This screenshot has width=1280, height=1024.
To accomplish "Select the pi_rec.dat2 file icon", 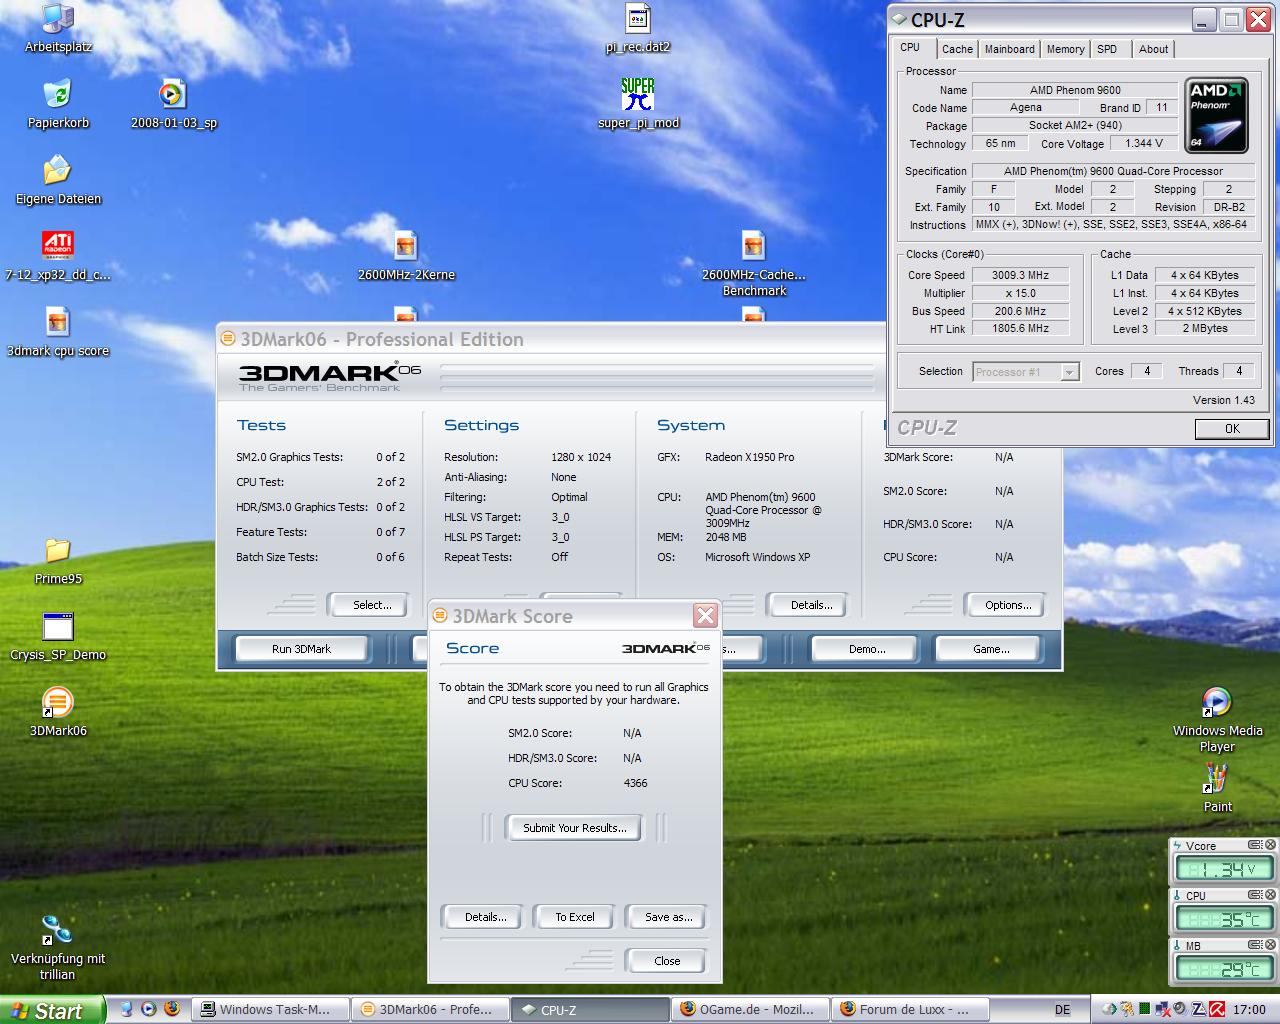I will (x=638, y=28).
